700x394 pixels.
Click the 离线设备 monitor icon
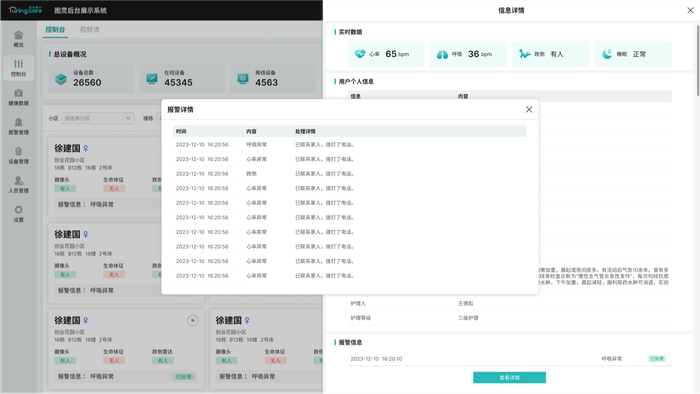tap(243, 79)
